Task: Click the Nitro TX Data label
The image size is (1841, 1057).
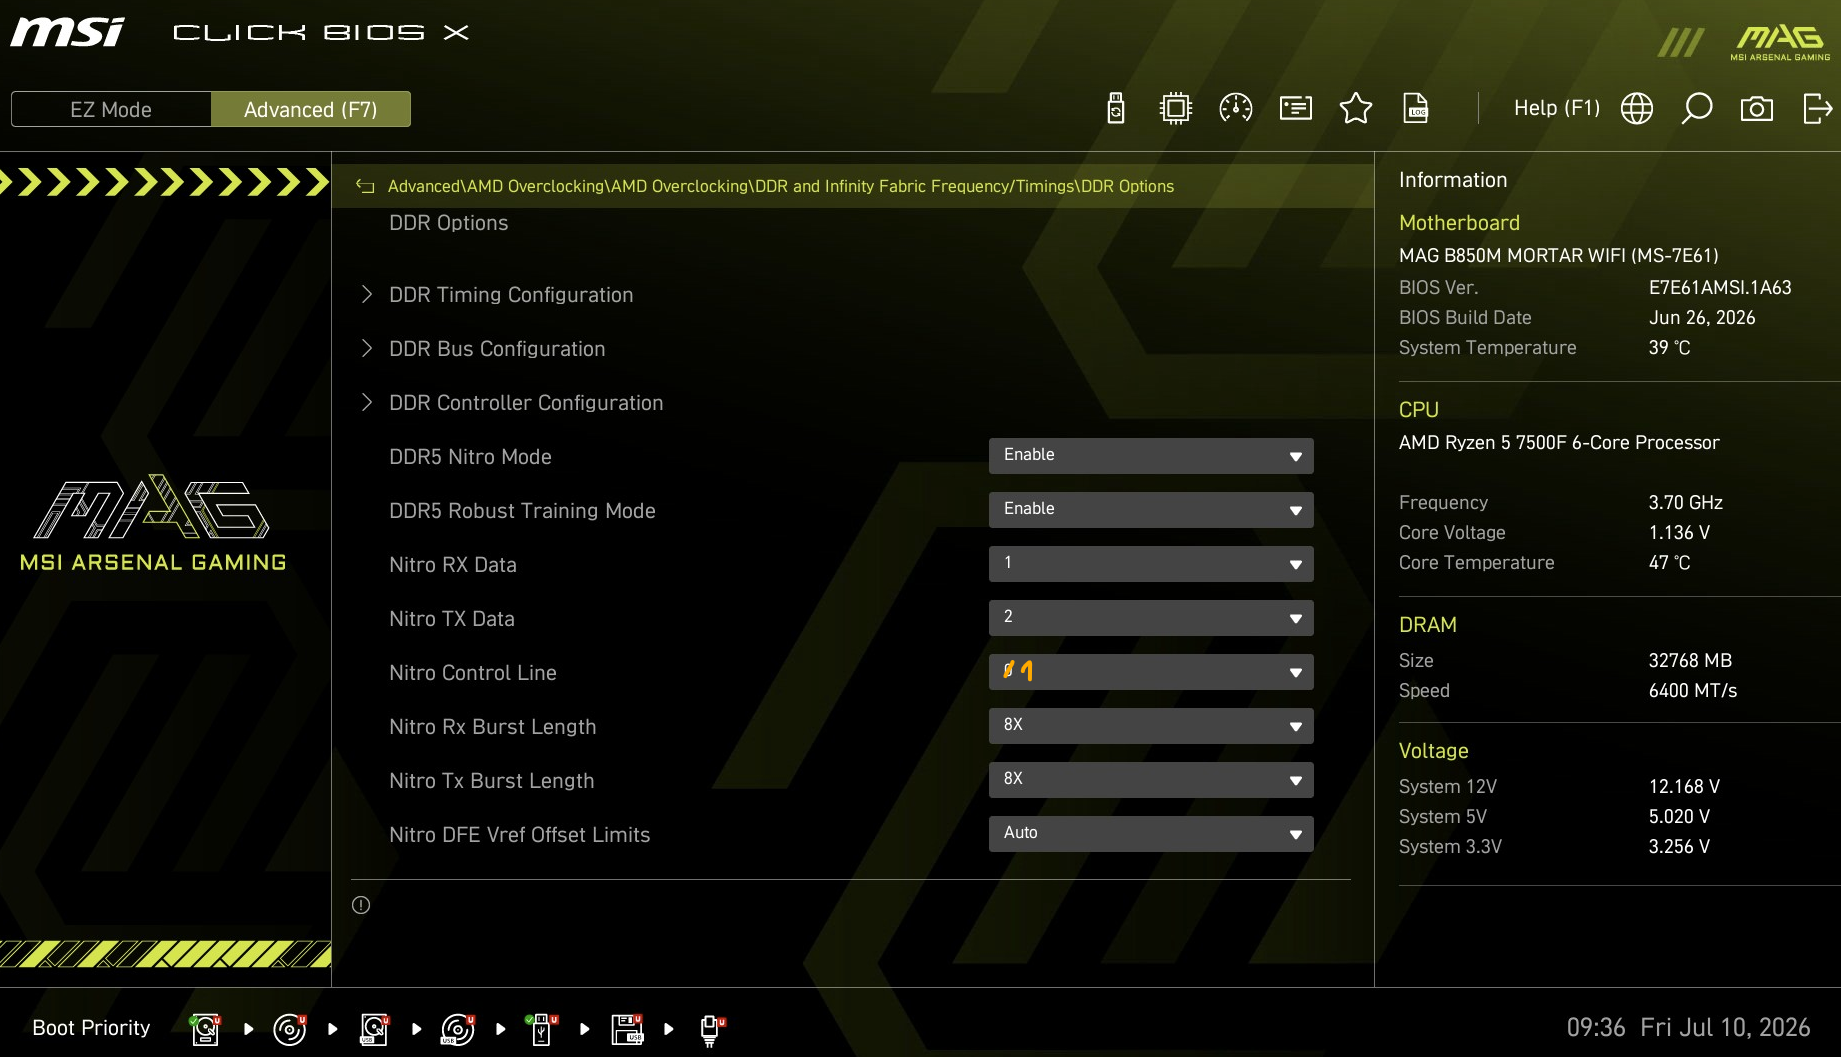Action: tap(452, 619)
